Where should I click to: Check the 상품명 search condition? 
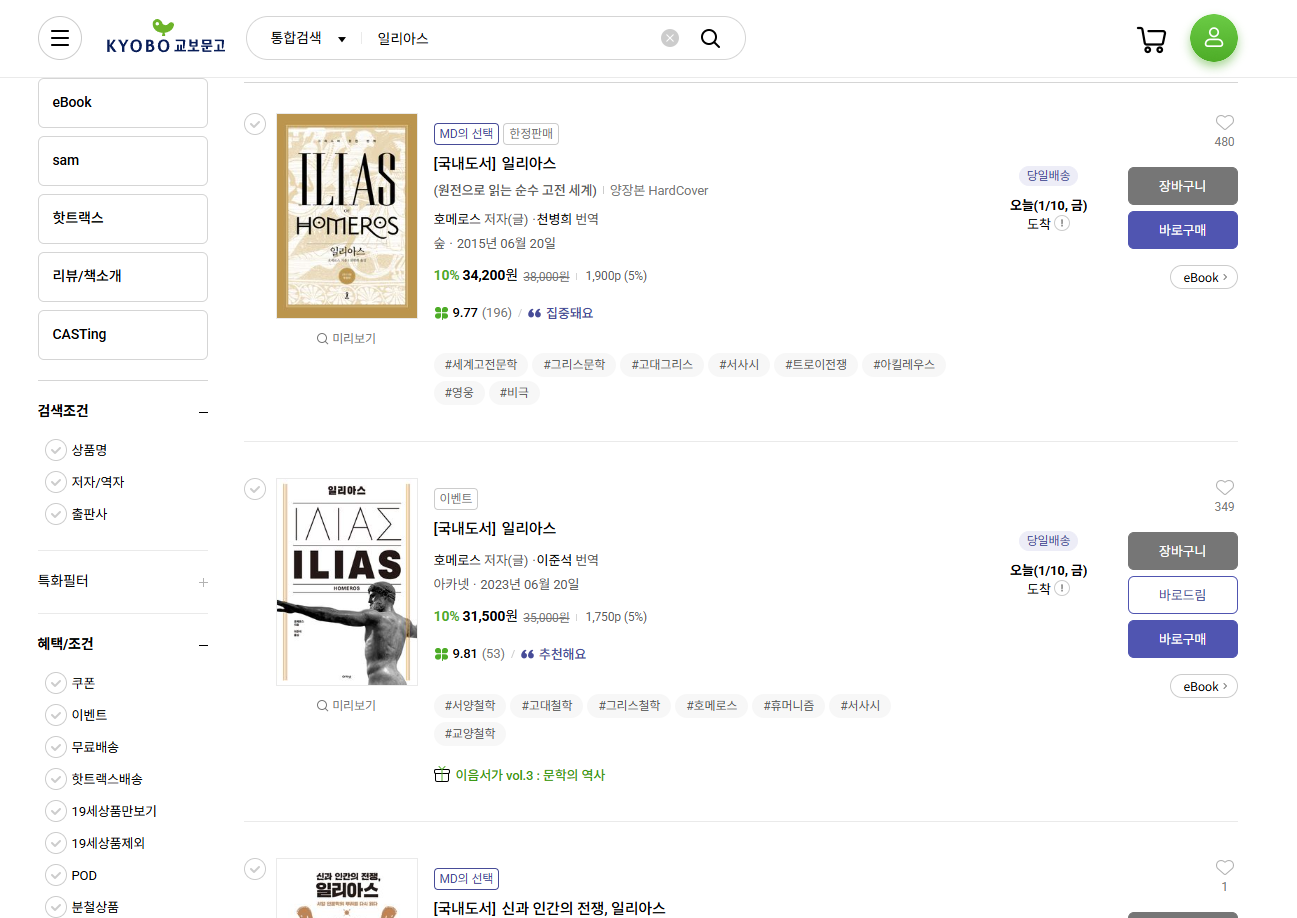coord(56,450)
